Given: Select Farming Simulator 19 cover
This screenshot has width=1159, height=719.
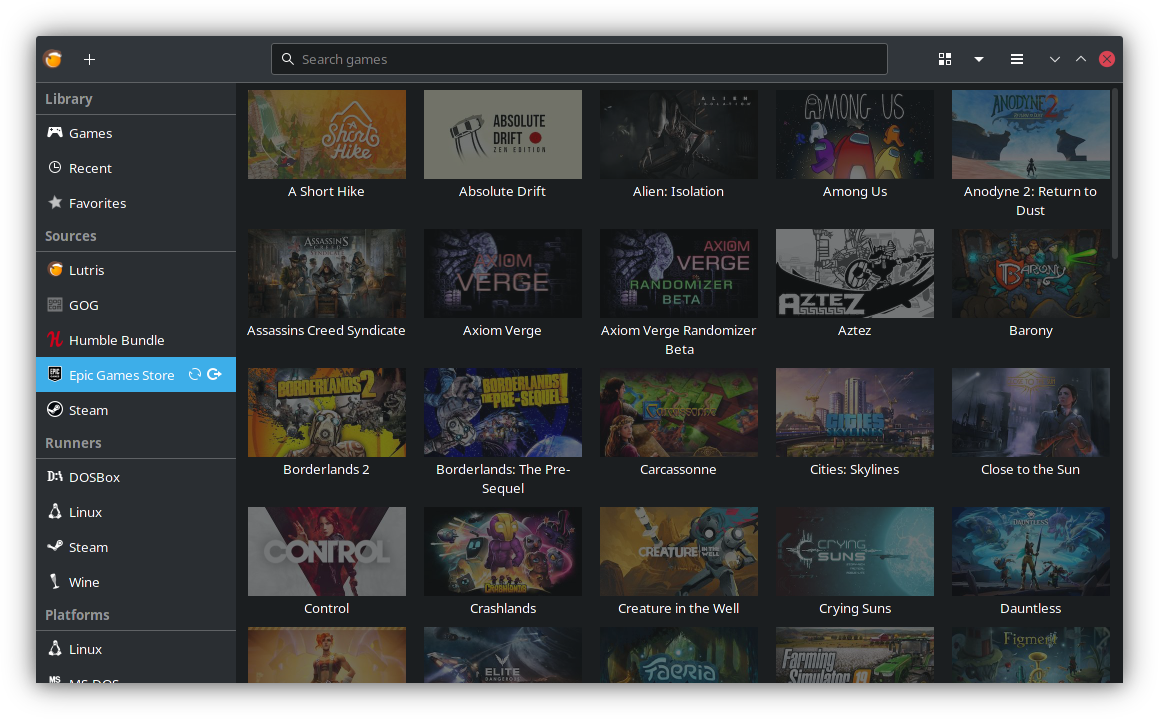Looking at the screenshot, I should point(854,655).
